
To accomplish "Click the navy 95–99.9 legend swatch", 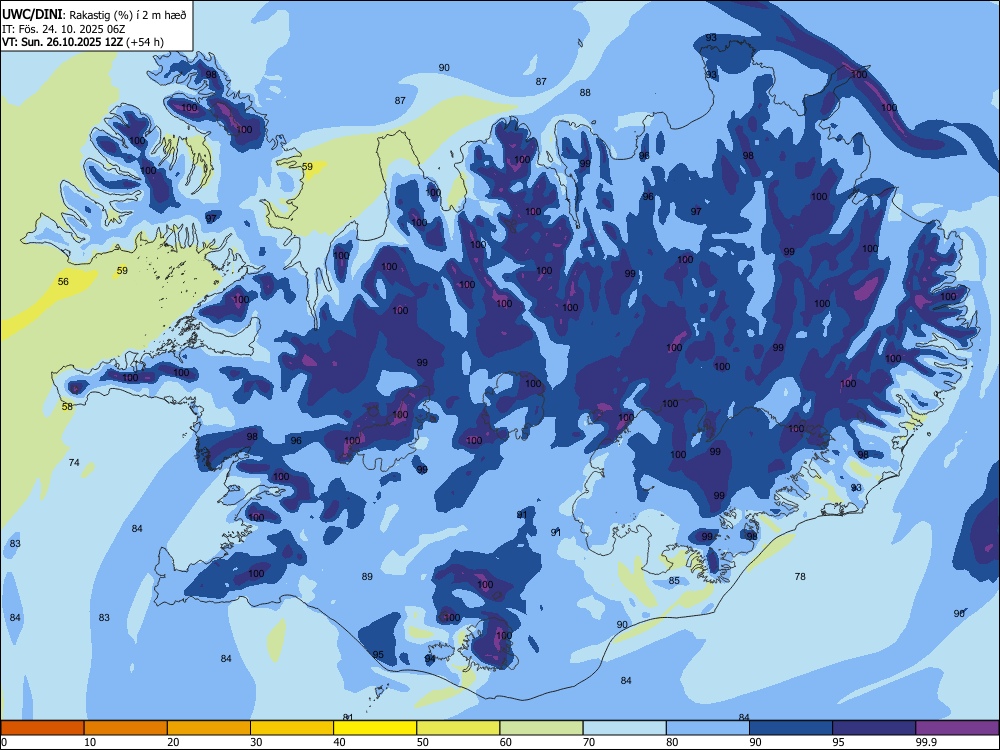I will click(x=874, y=728).
